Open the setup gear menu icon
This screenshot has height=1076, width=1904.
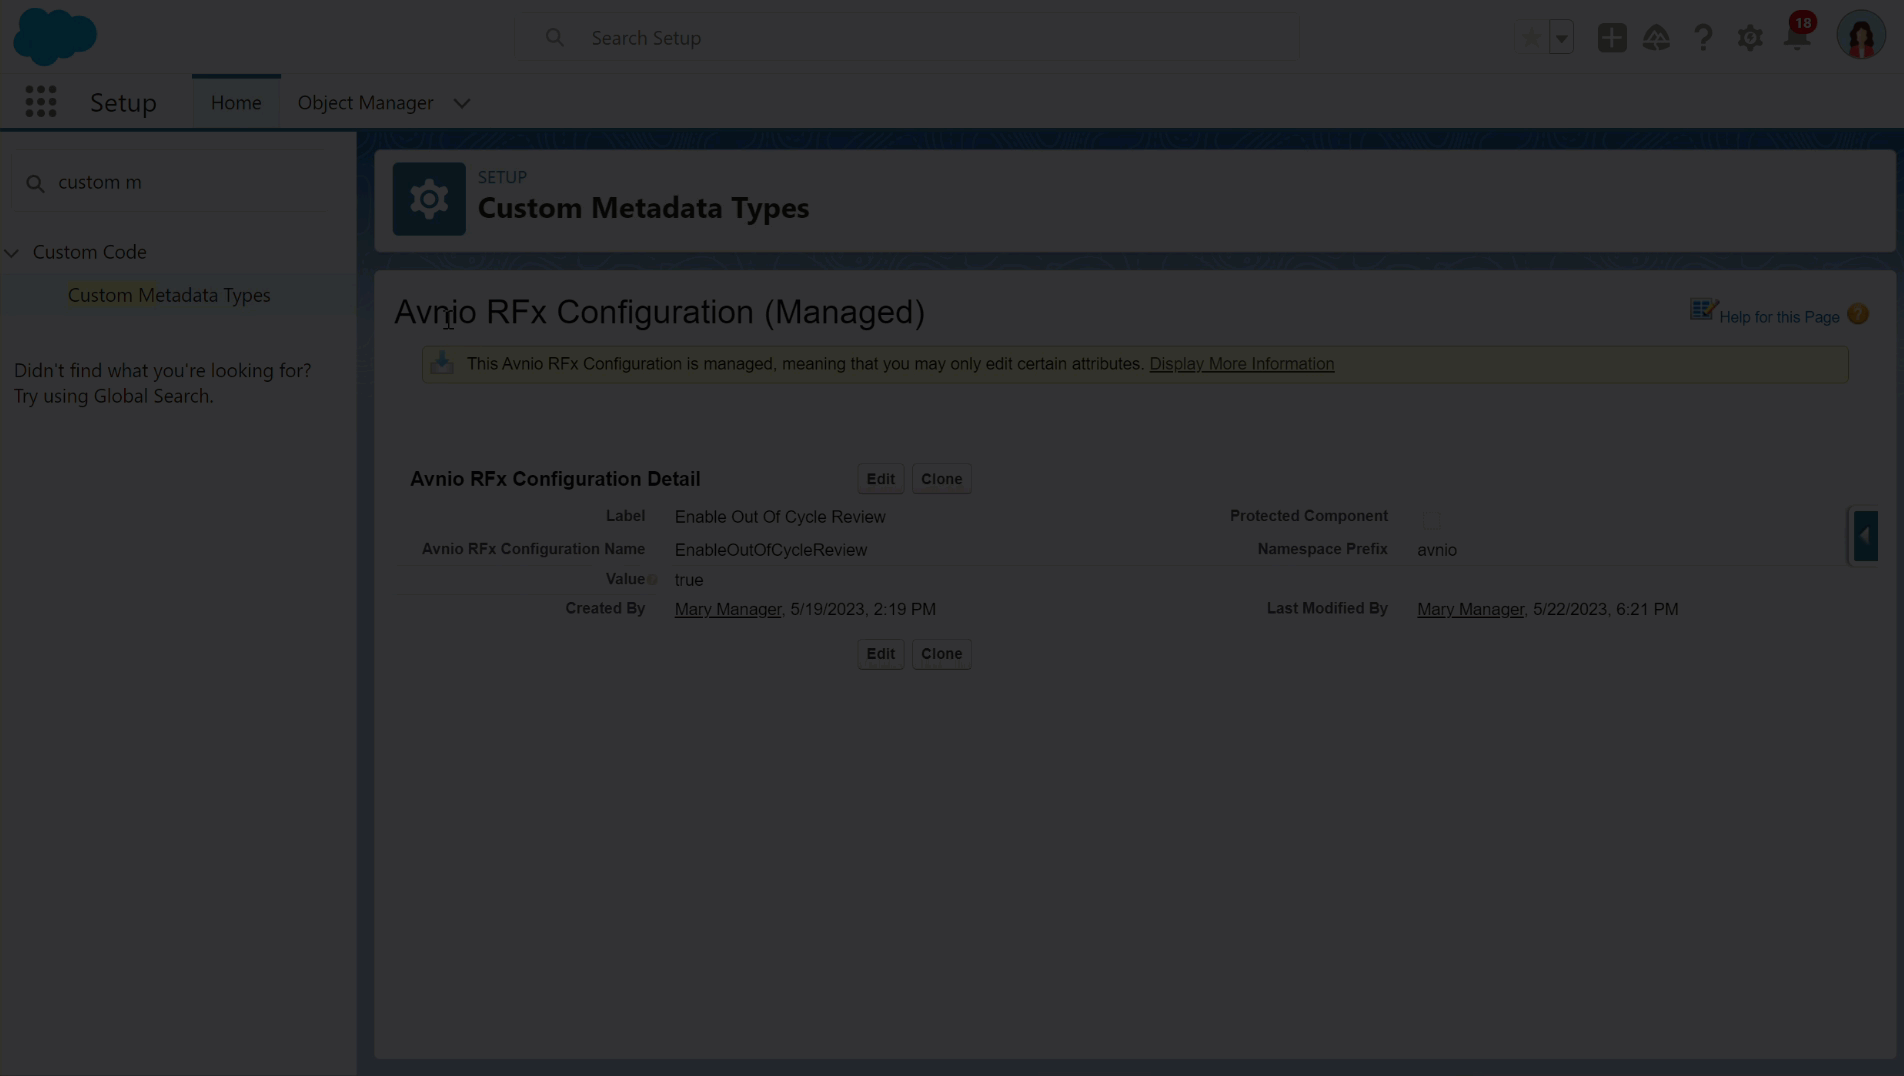pyautogui.click(x=1750, y=38)
